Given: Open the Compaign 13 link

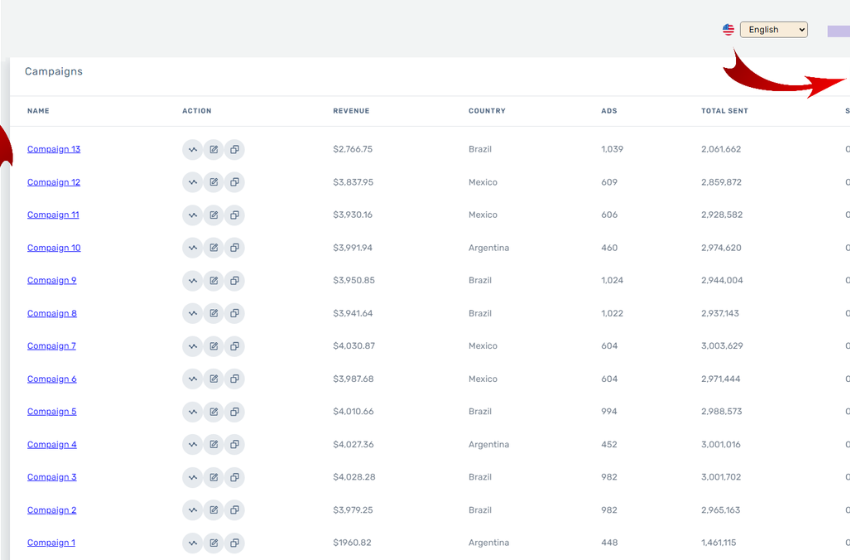Looking at the screenshot, I should (54, 149).
